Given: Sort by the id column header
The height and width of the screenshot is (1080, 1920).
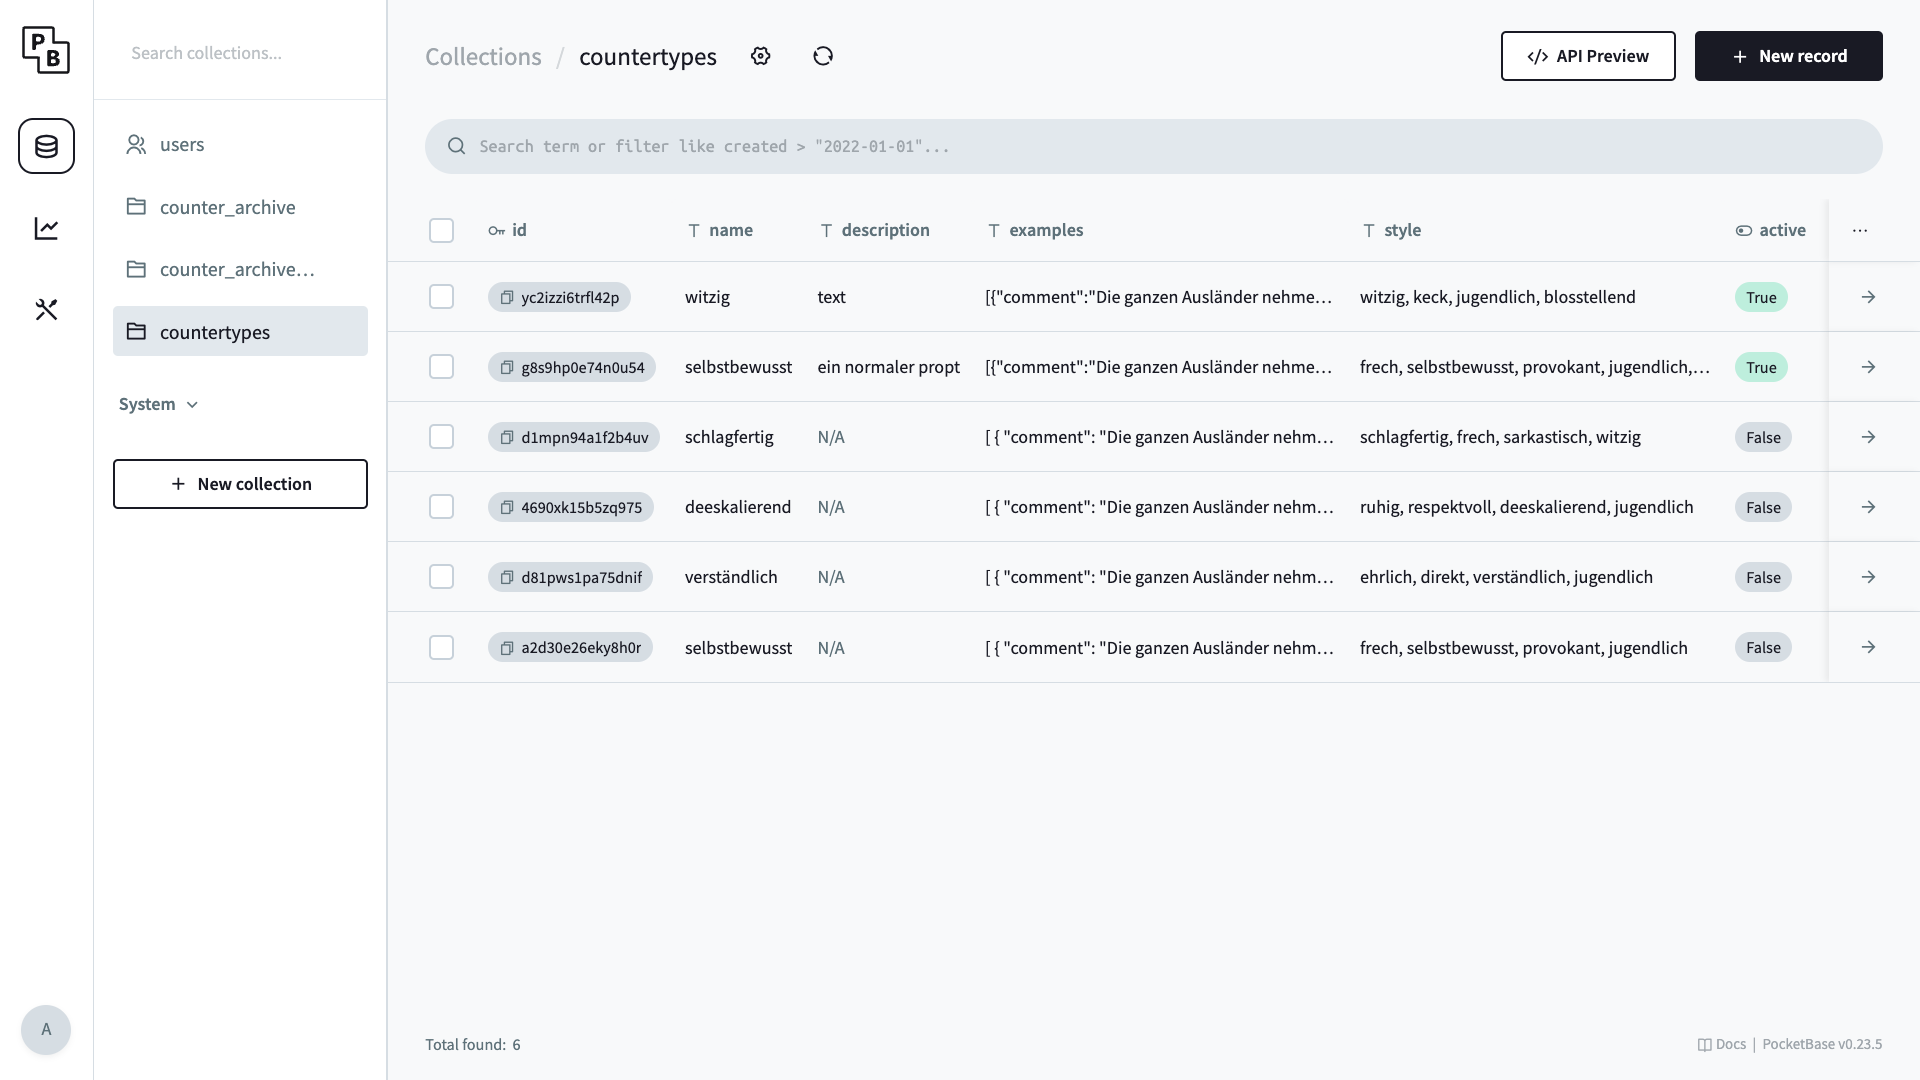Looking at the screenshot, I should [x=507, y=230].
